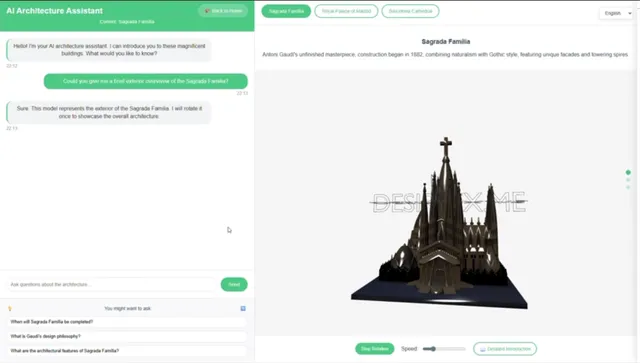Click the Sagrada Familia 3D model
The width and height of the screenshot is (640, 363).
(440, 224)
